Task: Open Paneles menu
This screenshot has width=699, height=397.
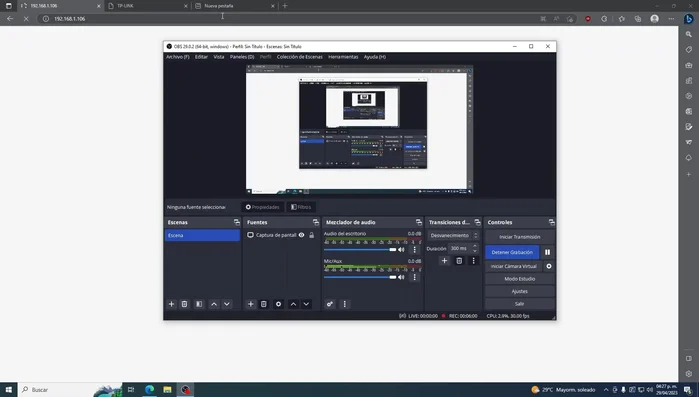Action: (242, 57)
